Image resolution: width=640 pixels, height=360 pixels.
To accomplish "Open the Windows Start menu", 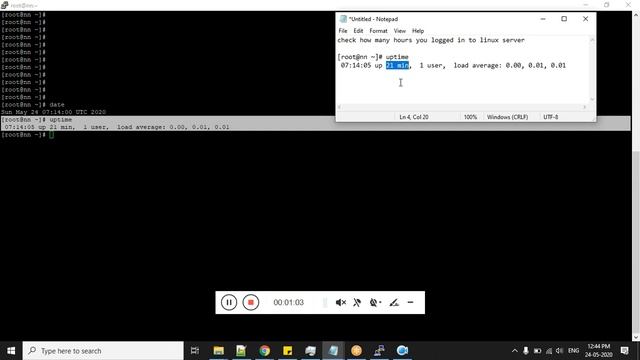I will tap(11, 351).
